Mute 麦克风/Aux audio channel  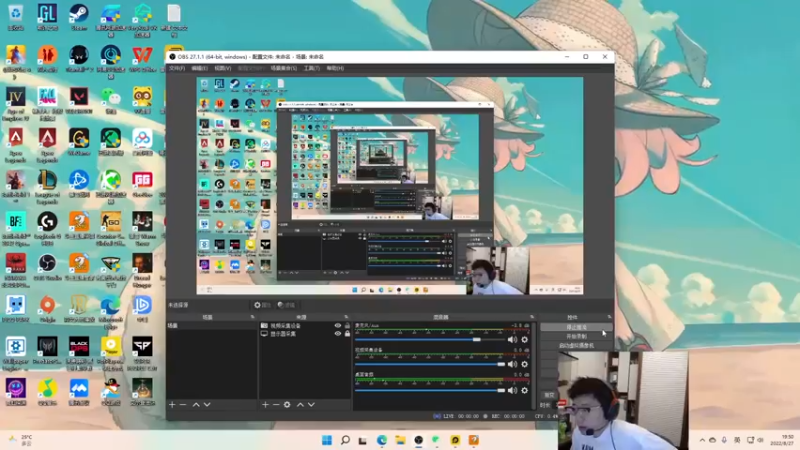tap(512, 340)
